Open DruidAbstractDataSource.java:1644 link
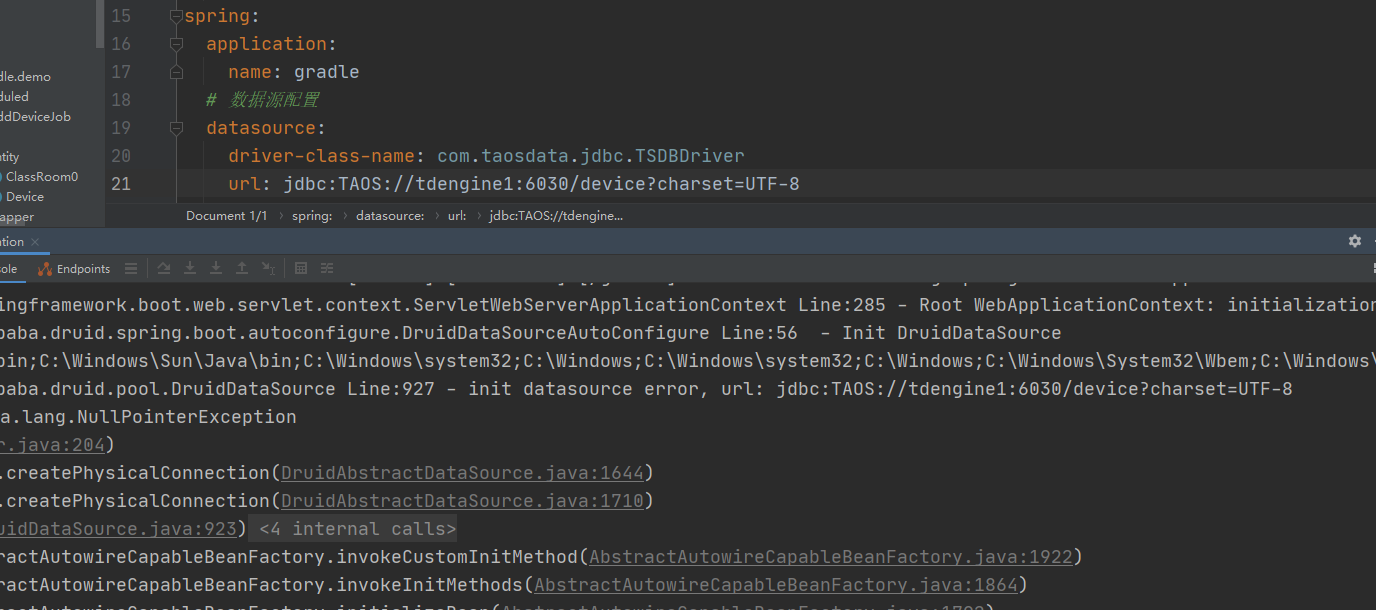 click(463, 472)
